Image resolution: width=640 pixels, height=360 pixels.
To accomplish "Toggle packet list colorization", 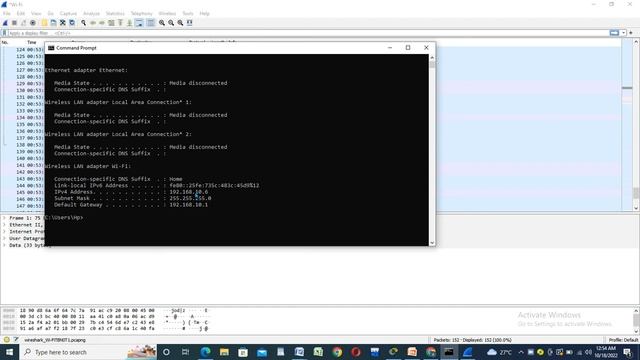I will pos(151,23).
